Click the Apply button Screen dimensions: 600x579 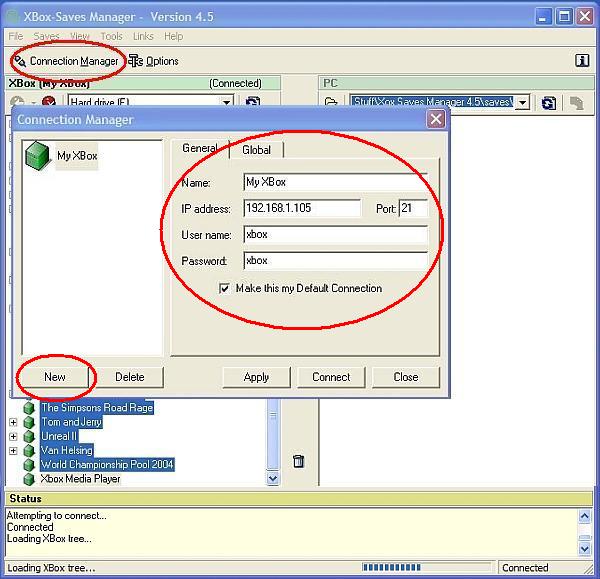pos(256,377)
